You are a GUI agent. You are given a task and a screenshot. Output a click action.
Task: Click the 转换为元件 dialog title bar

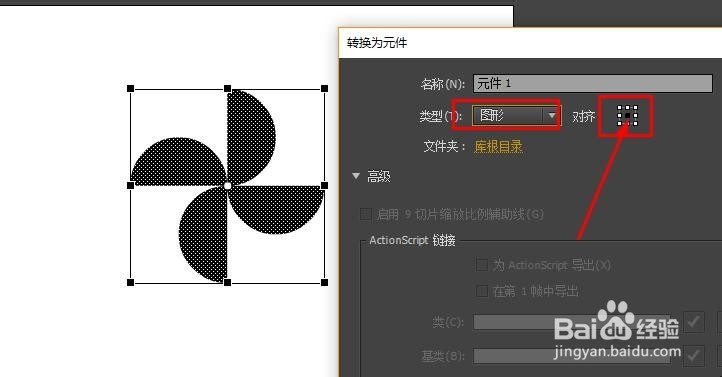pos(530,43)
